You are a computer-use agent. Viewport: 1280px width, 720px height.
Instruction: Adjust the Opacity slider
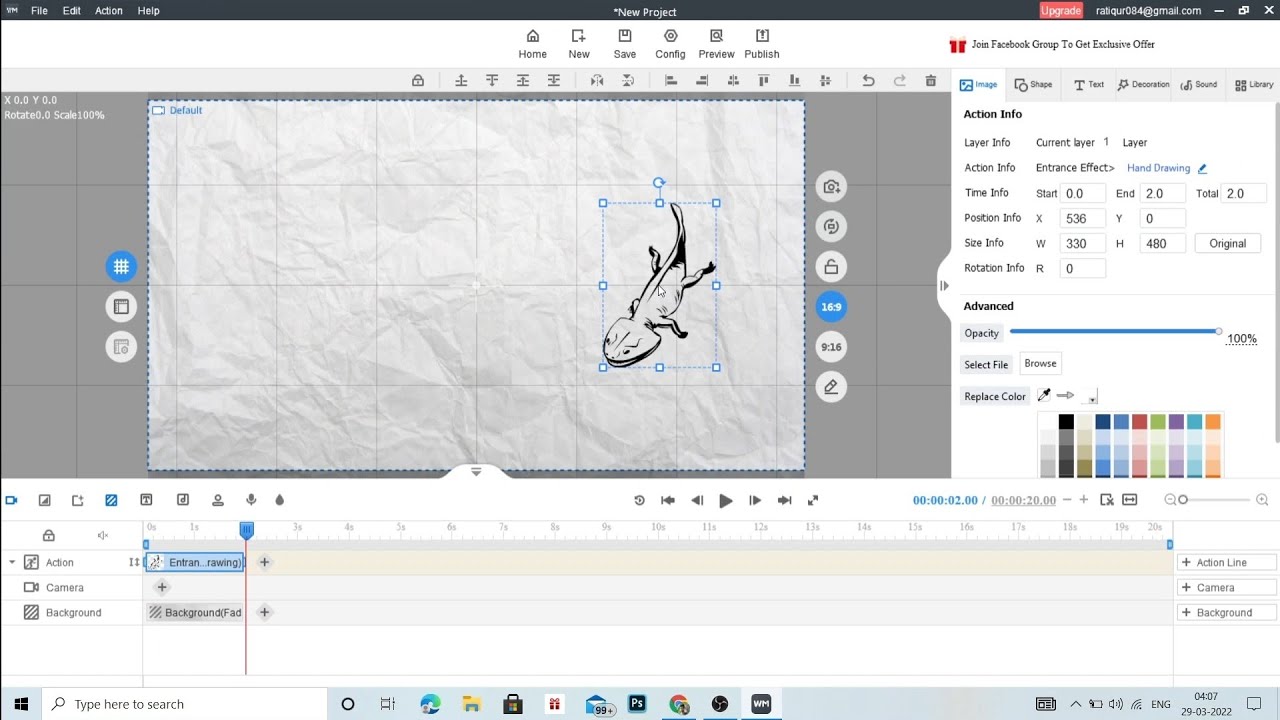tap(1114, 331)
